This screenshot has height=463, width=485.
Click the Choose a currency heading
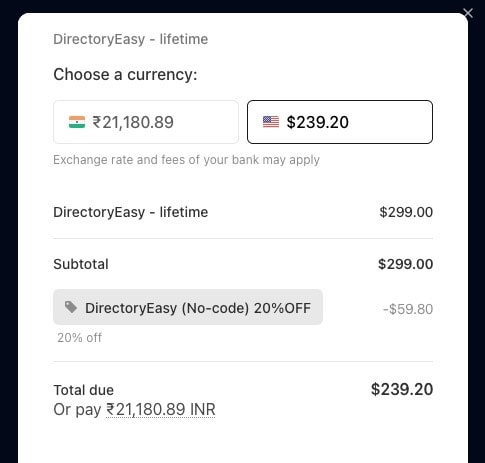pyautogui.click(x=125, y=74)
